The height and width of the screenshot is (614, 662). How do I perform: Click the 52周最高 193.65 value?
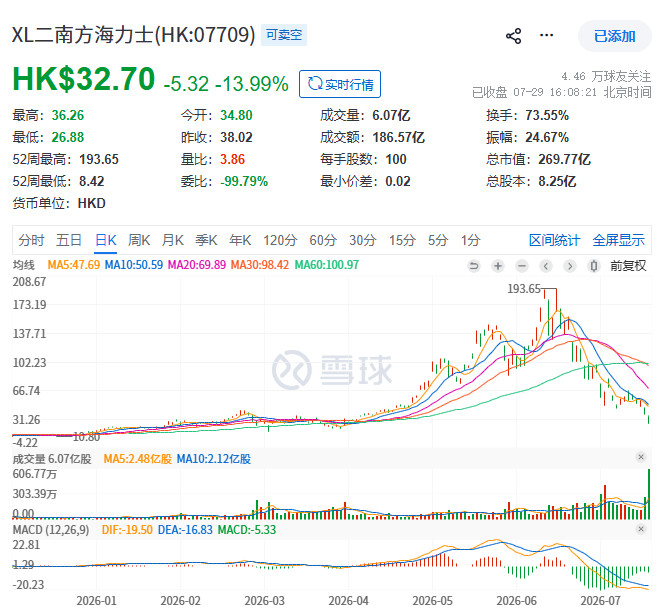[x=99, y=159]
